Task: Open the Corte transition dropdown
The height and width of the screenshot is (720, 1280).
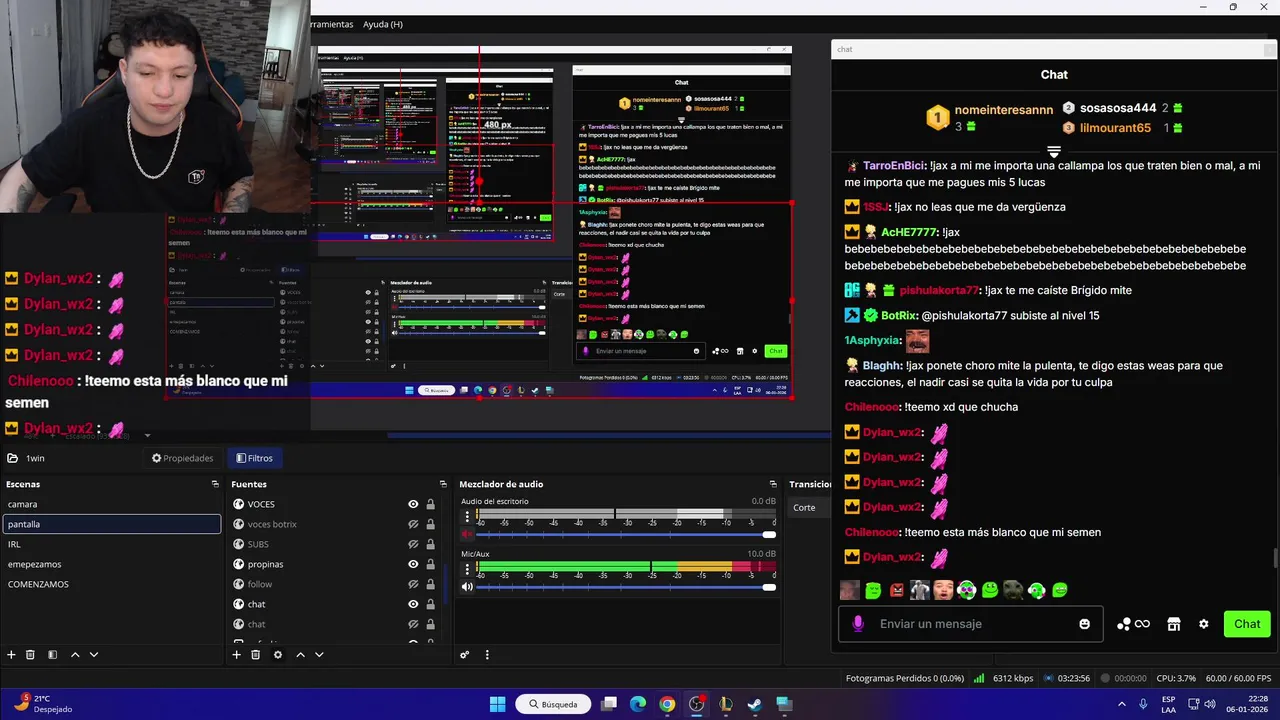Action: coord(810,508)
